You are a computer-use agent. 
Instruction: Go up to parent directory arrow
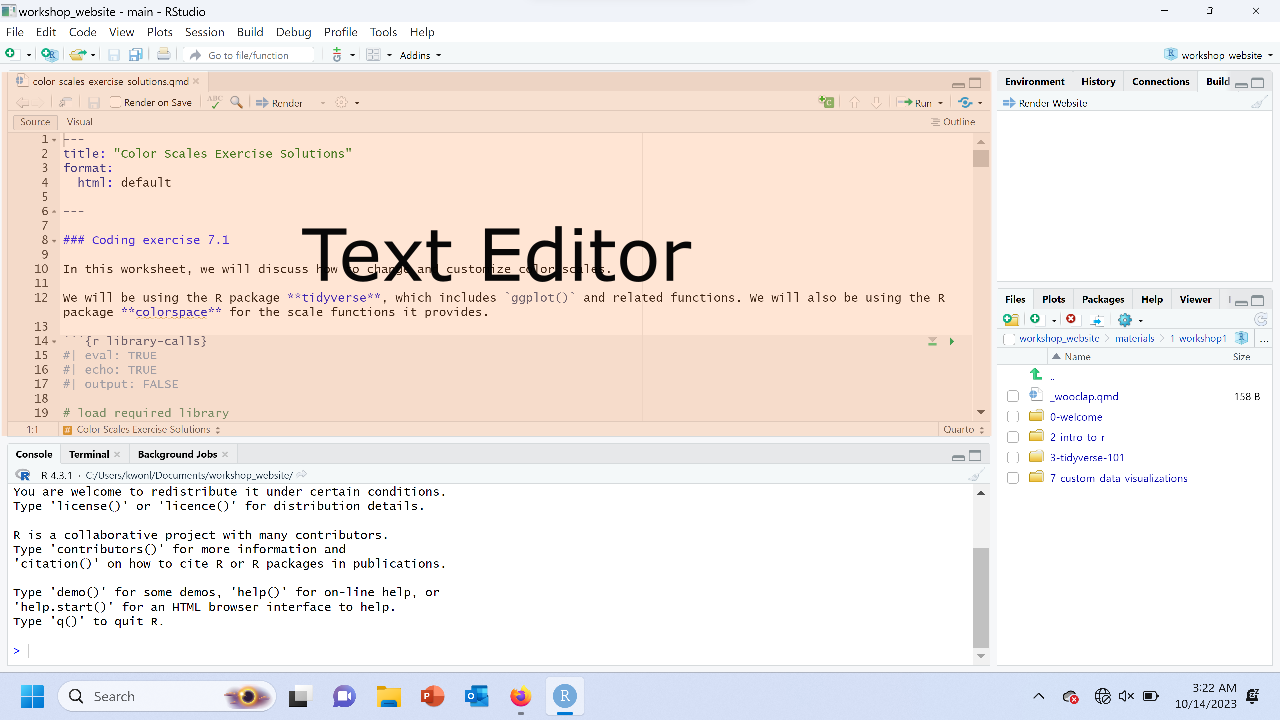(1036, 375)
